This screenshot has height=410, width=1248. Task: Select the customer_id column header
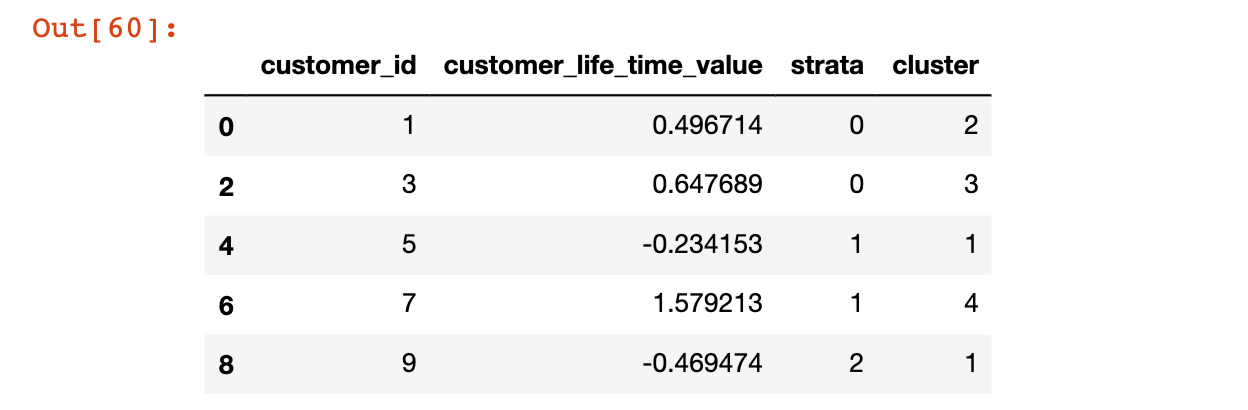click(x=338, y=66)
